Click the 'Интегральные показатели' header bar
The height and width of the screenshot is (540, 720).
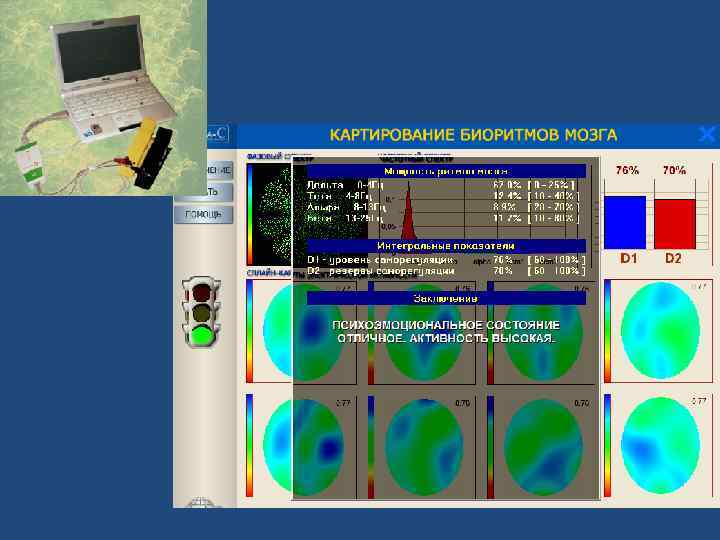coord(446,246)
